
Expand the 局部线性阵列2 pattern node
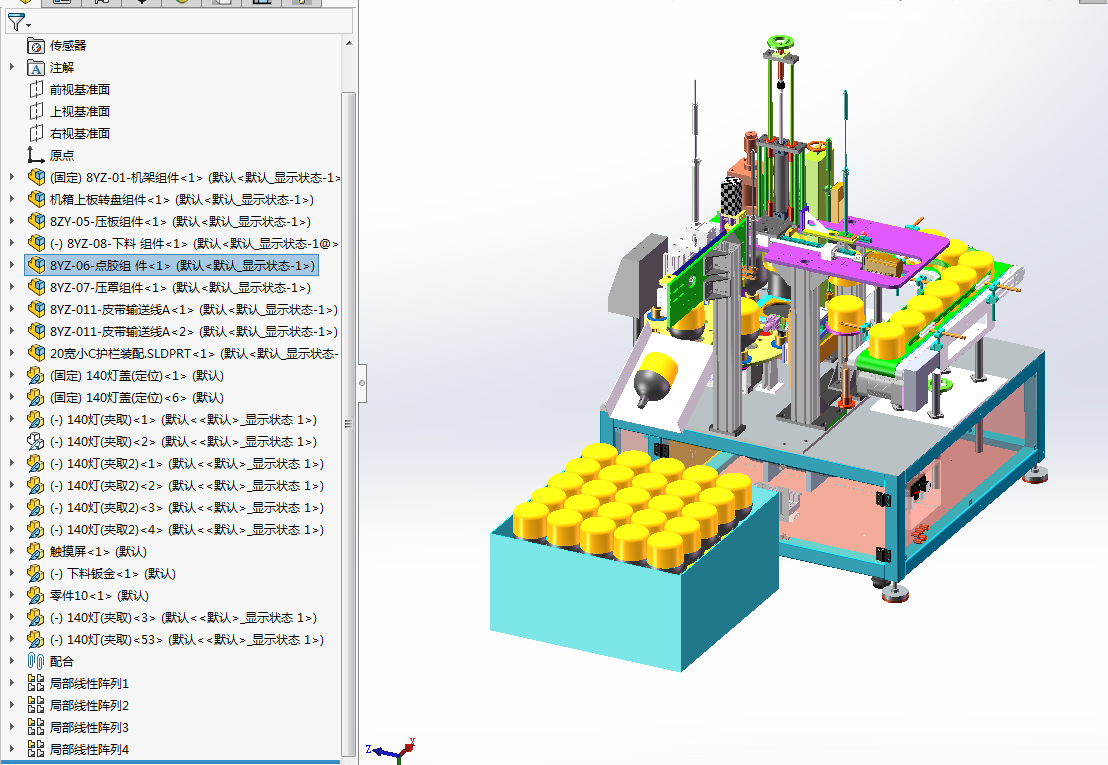point(12,705)
